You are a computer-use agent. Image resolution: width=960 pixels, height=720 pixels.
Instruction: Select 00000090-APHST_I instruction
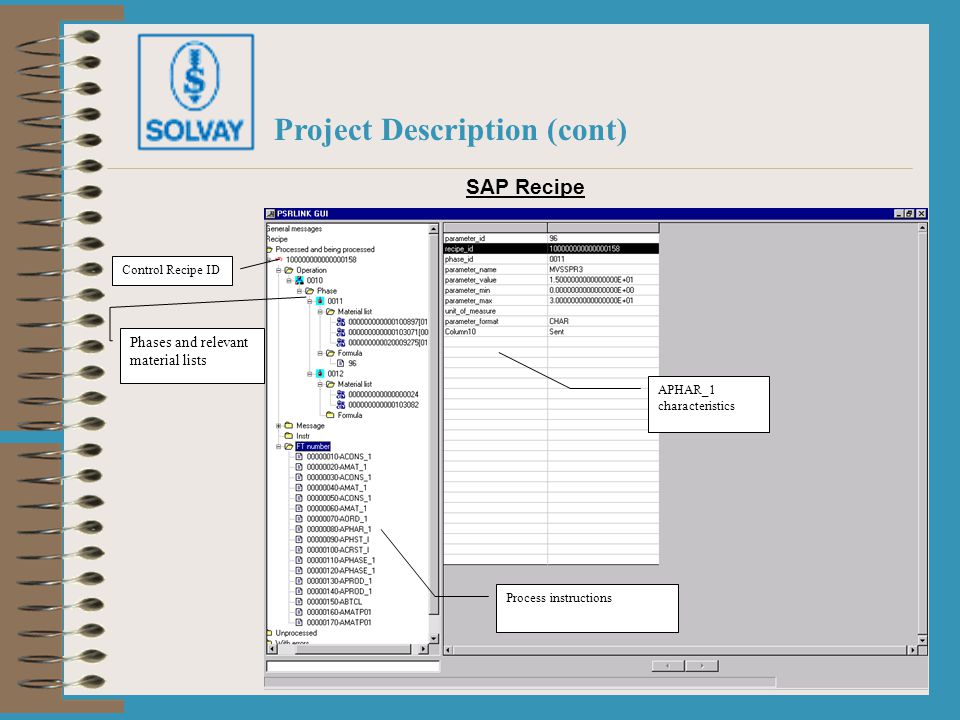click(338, 539)
